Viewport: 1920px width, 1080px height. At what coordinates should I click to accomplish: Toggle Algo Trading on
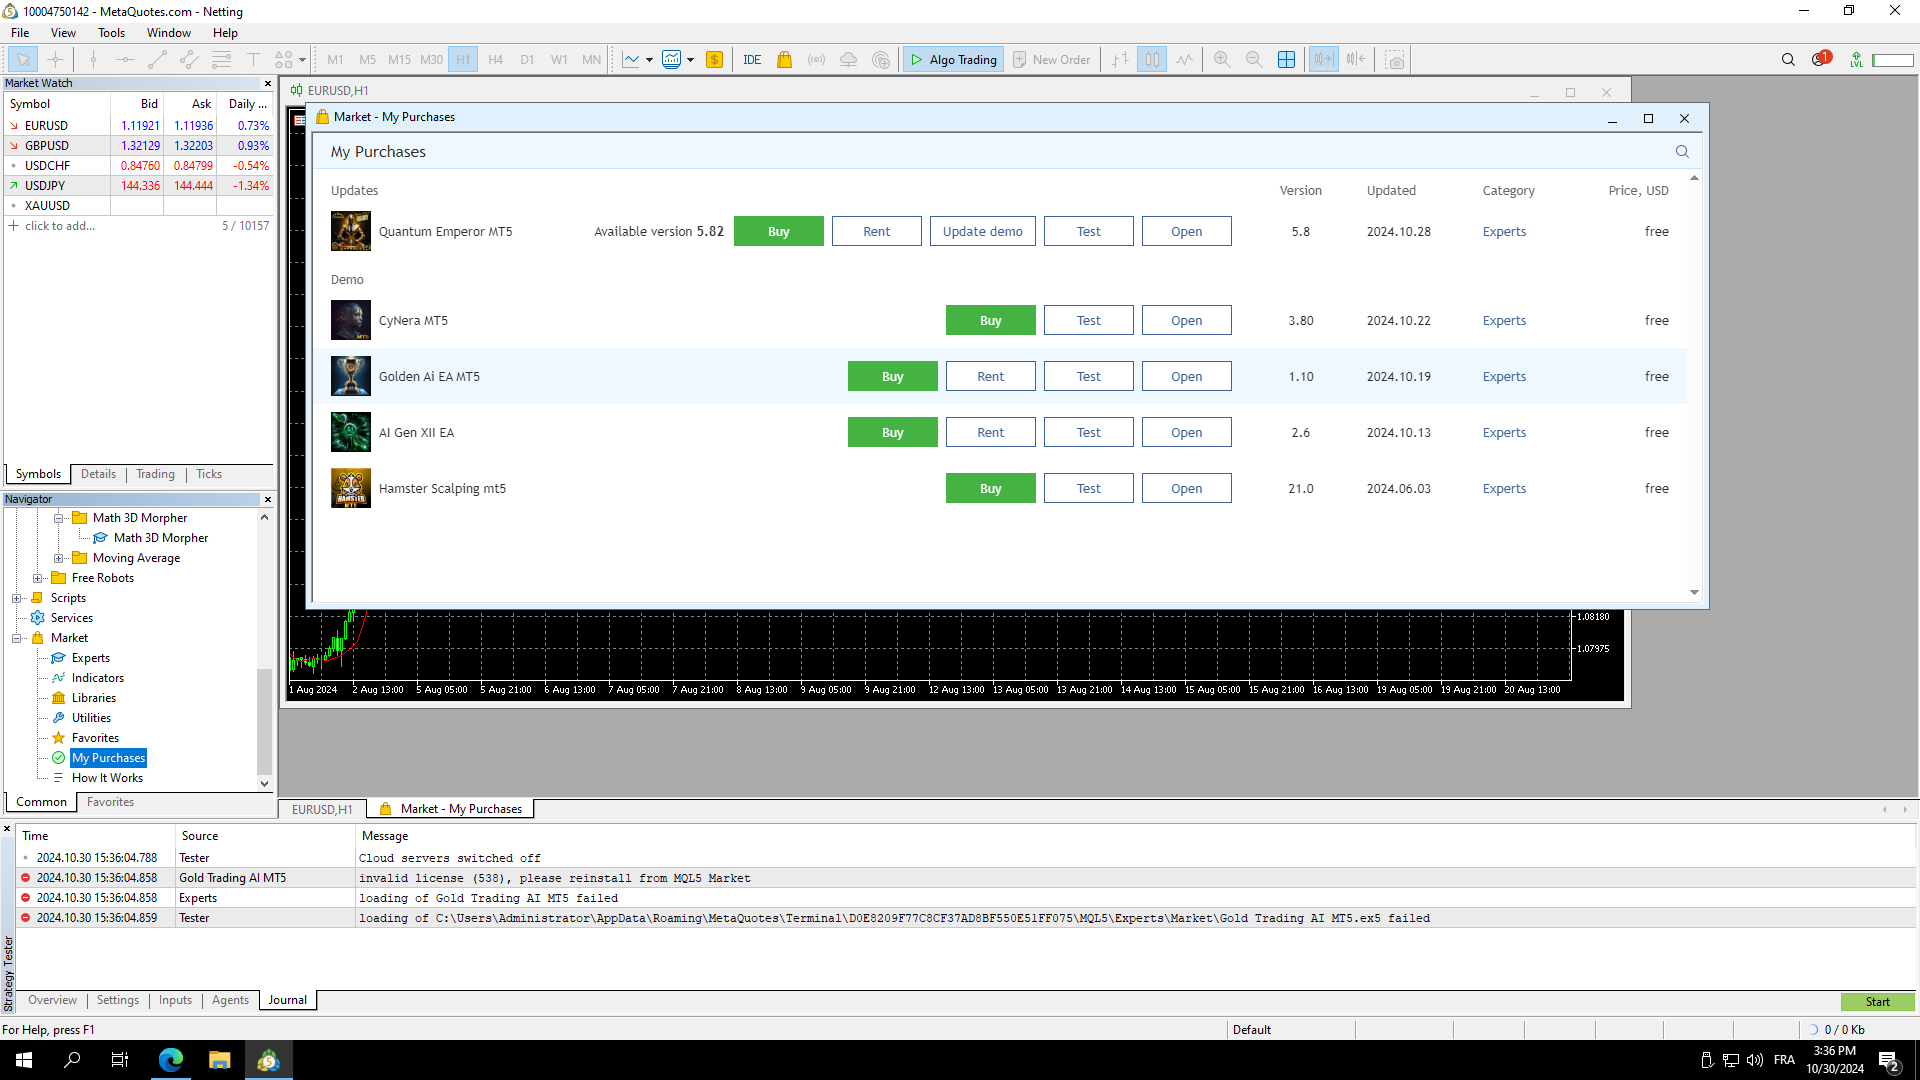click(x=953, y=60)
